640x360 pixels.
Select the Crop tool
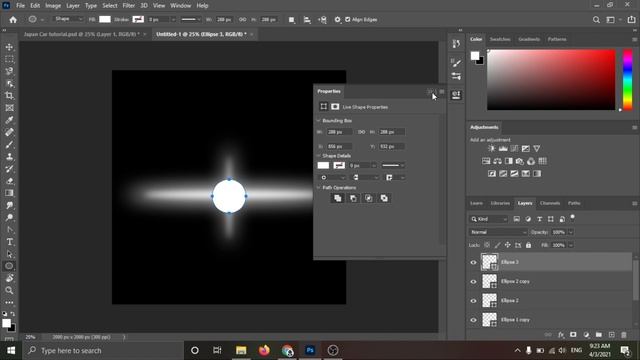pos(9,96)
